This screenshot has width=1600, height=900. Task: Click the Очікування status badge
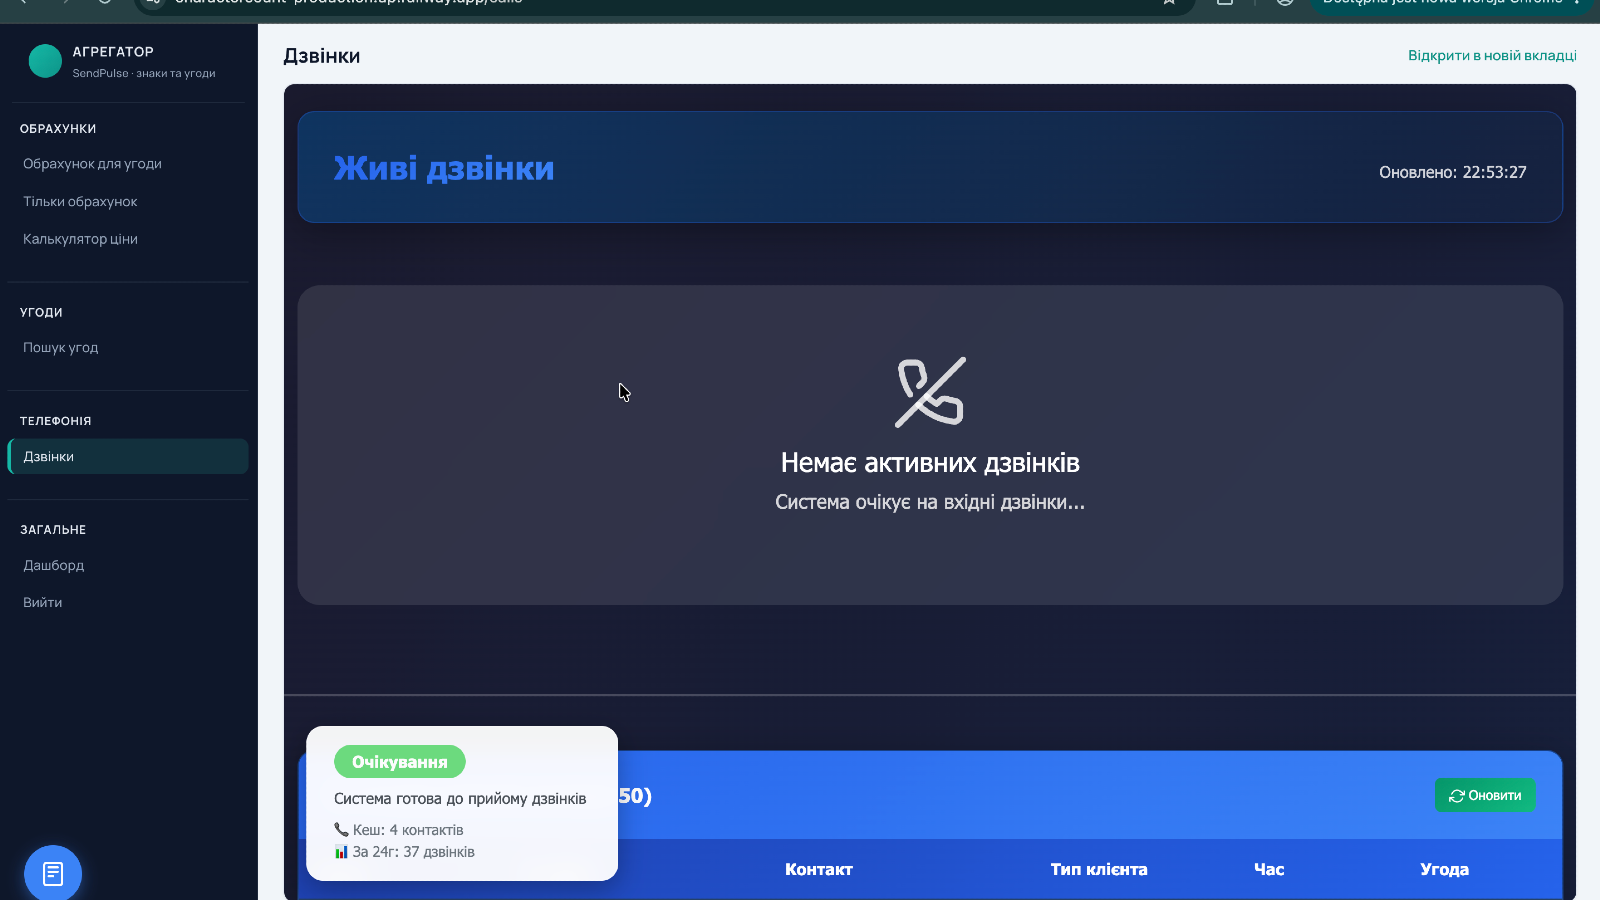400,762
